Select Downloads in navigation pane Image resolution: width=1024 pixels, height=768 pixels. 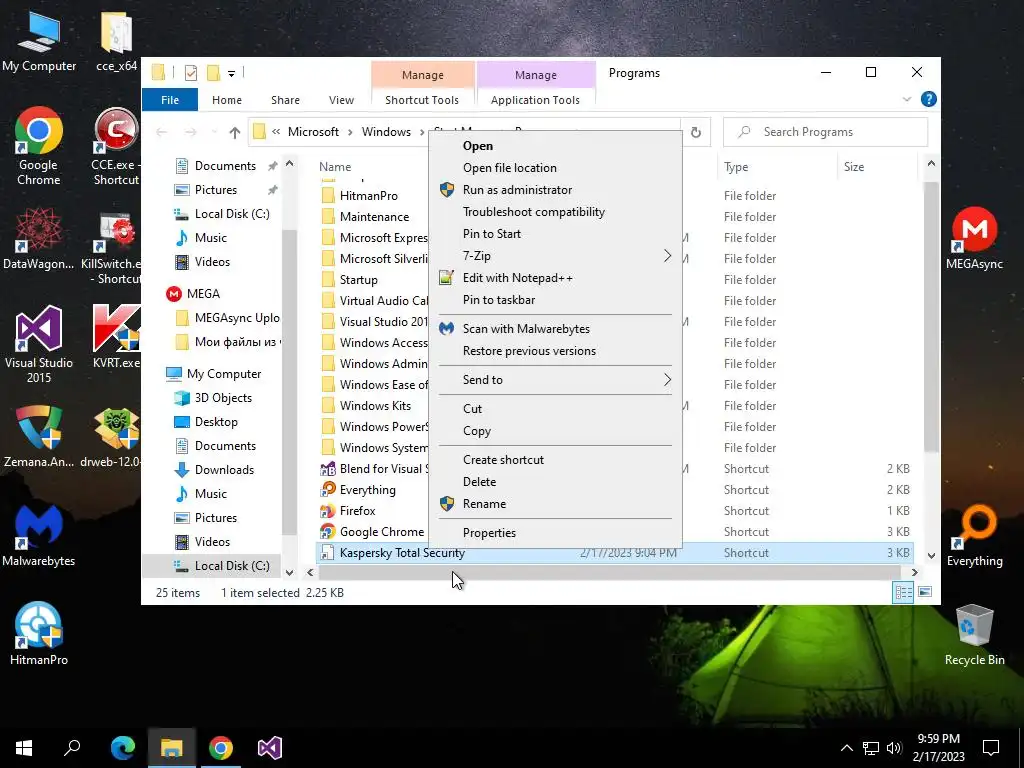pos(224,470)
